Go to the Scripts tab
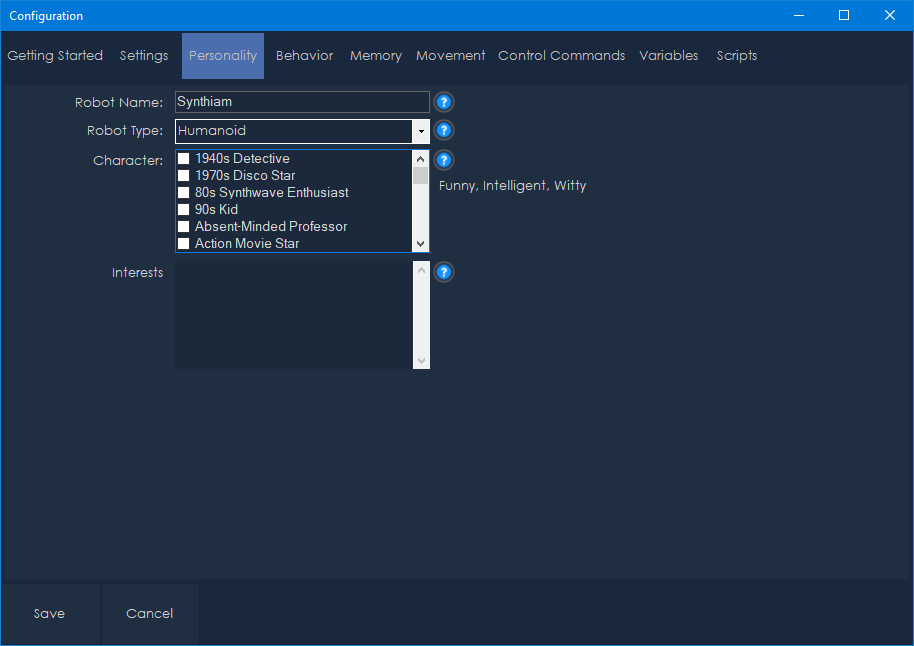Screen dimensions: 914x646 736,56
